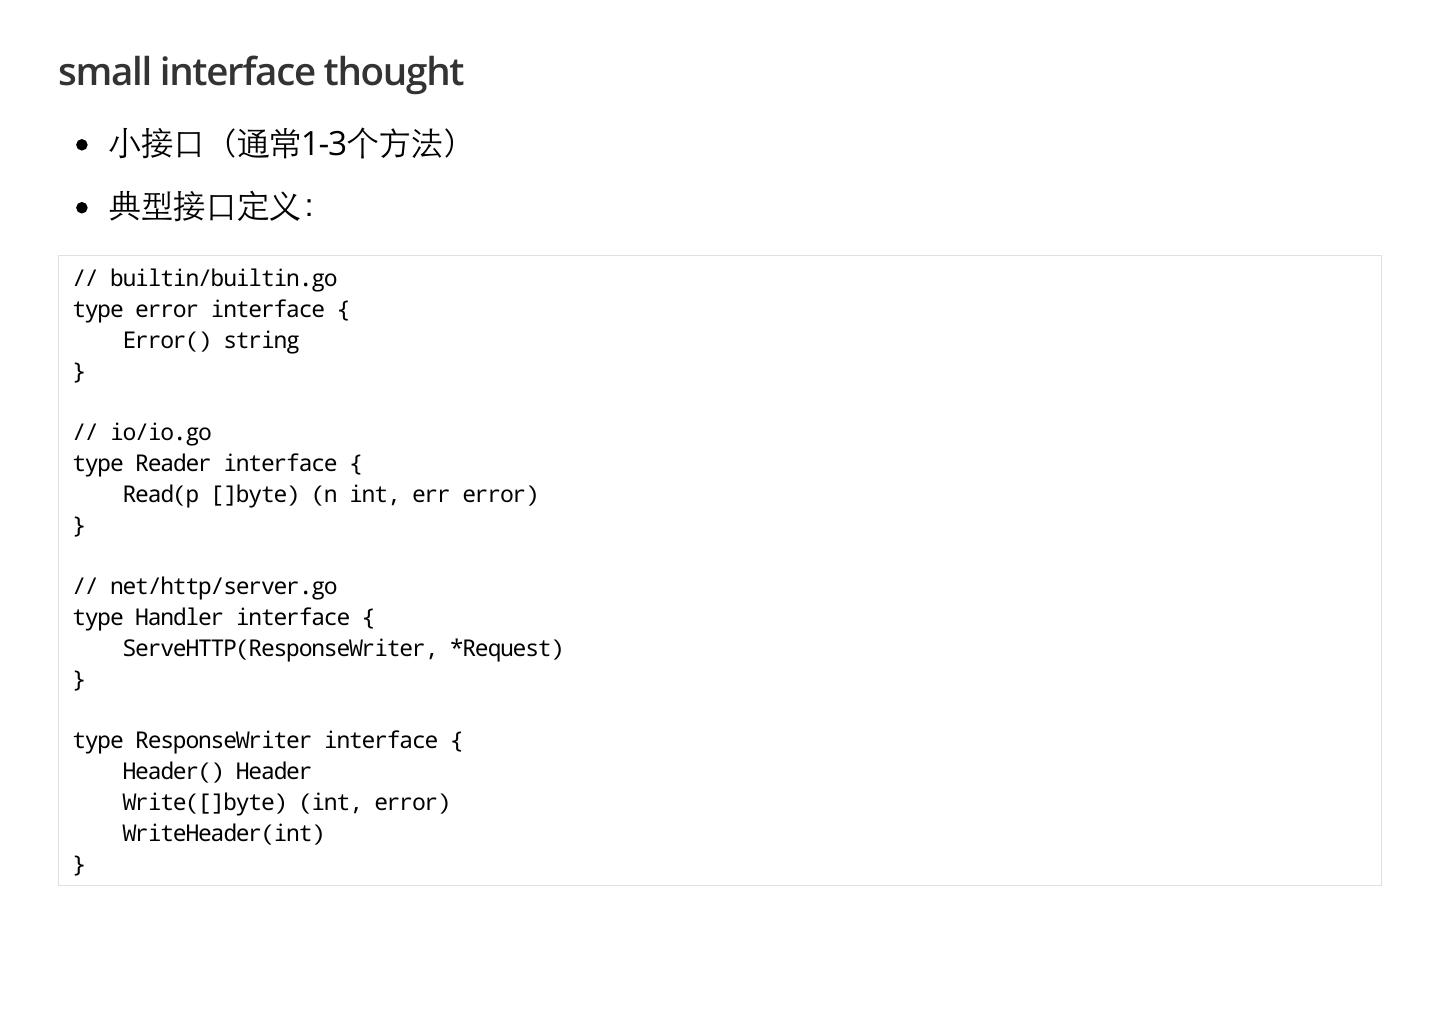Click the Read(p []byte) method line
This screenshot has width=1440, height=1018.
[330, 495]
